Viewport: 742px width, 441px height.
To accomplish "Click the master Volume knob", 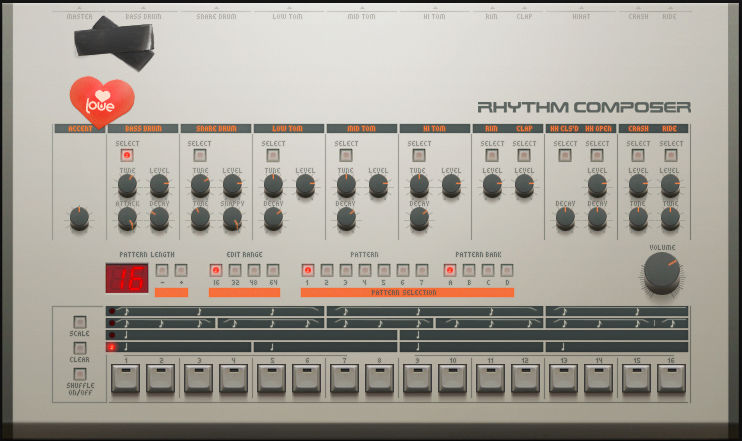I will (662, 273).
